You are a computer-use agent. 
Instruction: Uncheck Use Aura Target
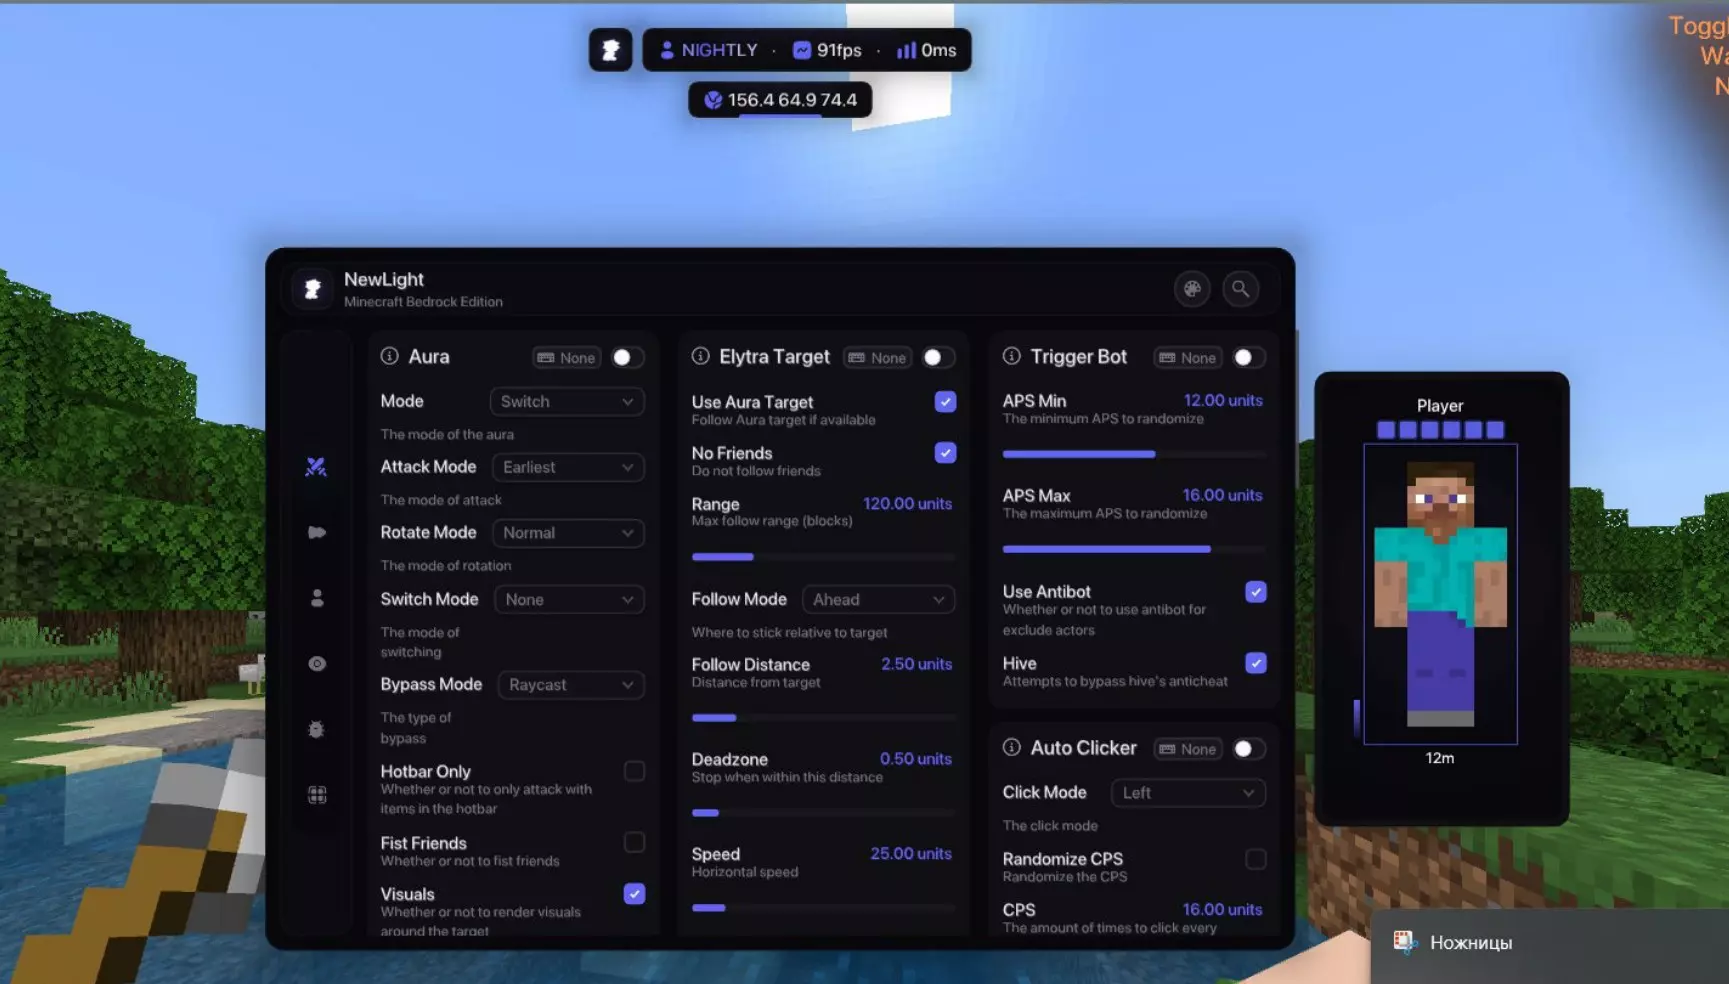(x=945, y=402)
